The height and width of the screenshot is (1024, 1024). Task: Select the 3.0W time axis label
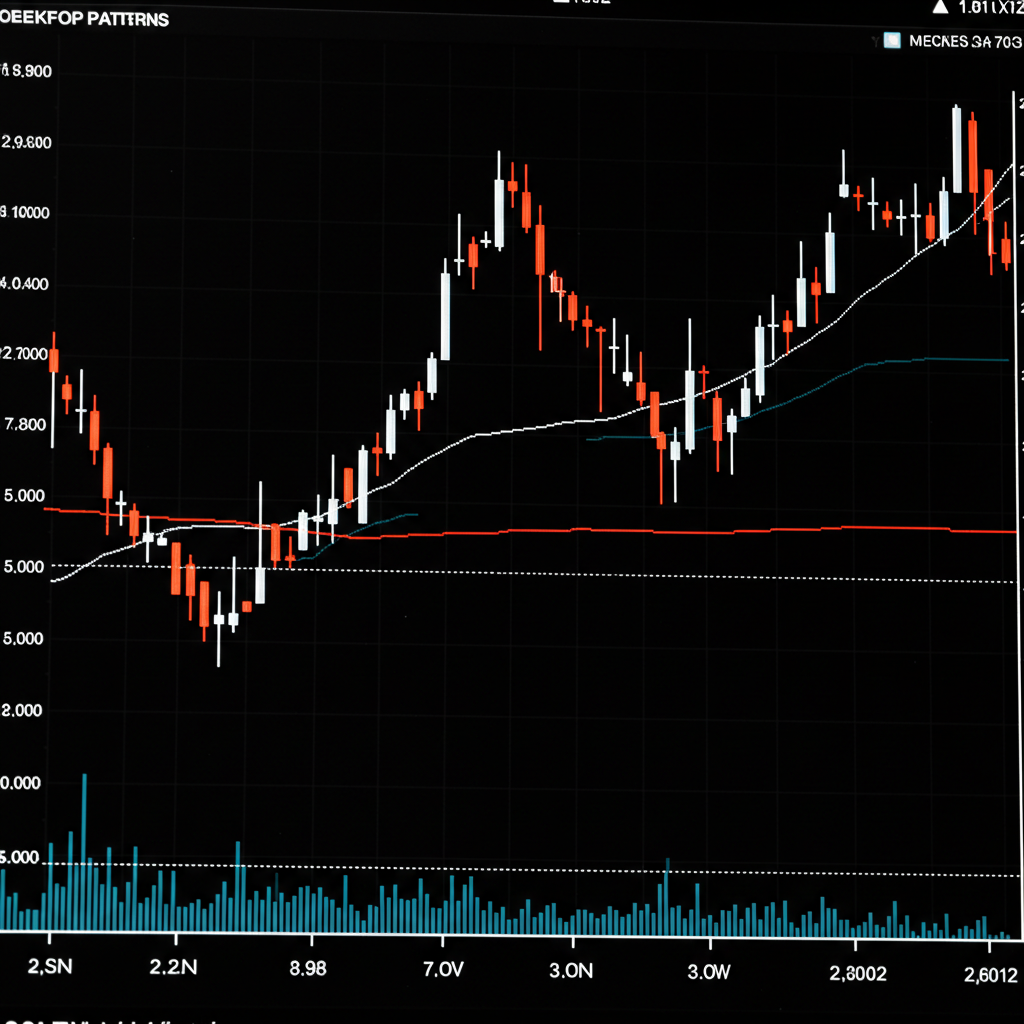point(709,972)
